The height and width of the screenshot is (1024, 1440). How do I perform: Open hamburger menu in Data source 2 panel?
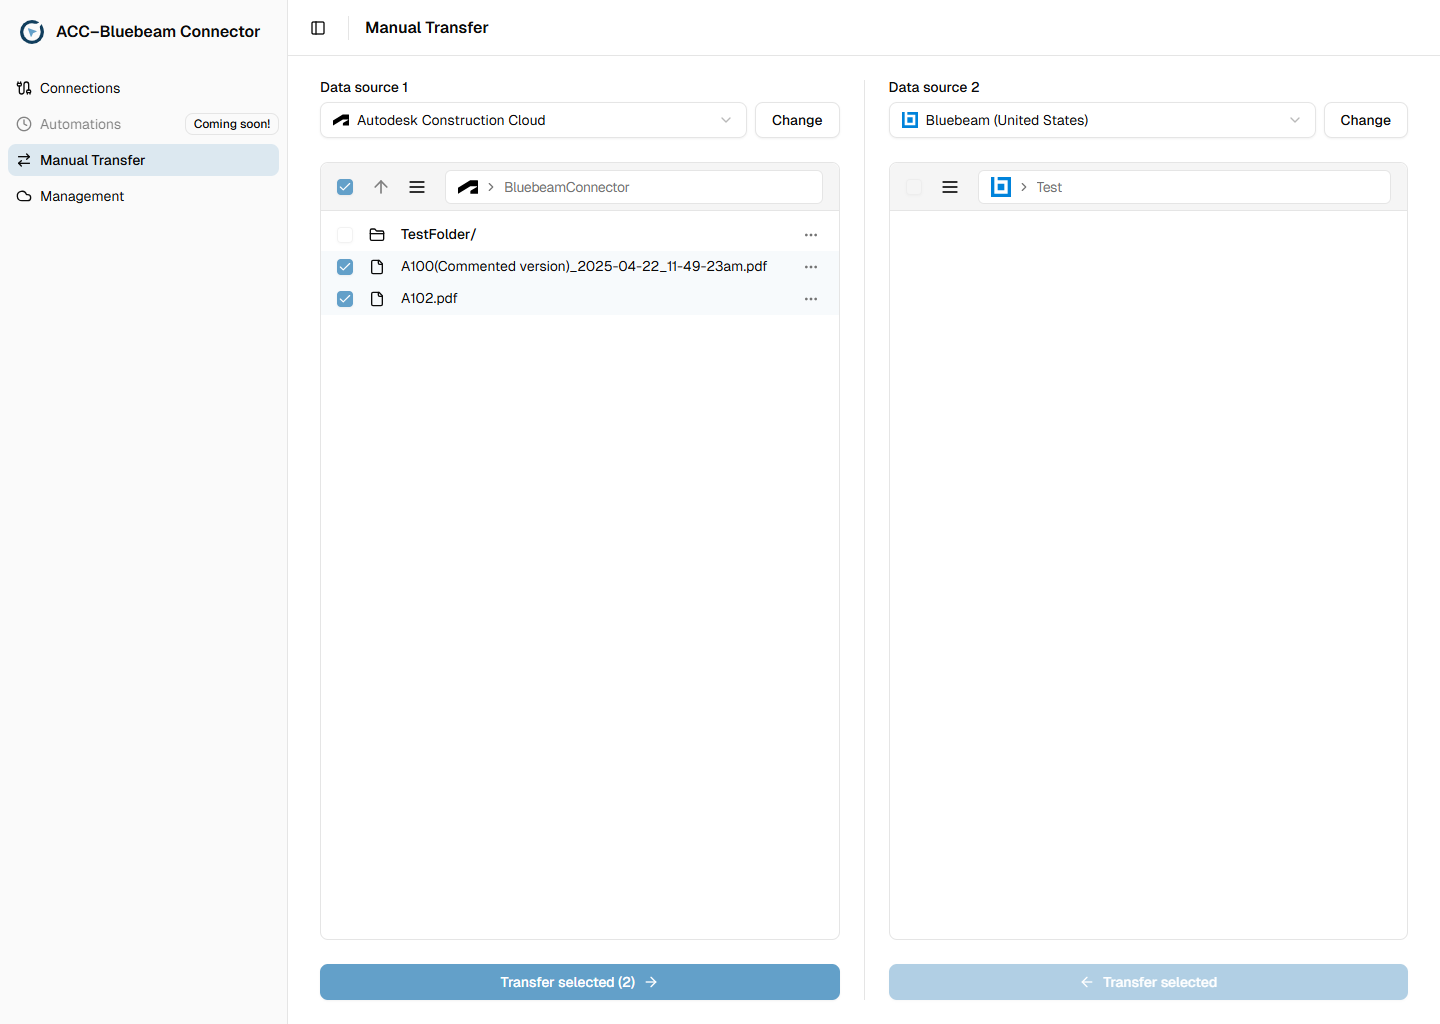pyautogui.click(x=950, y=187)
